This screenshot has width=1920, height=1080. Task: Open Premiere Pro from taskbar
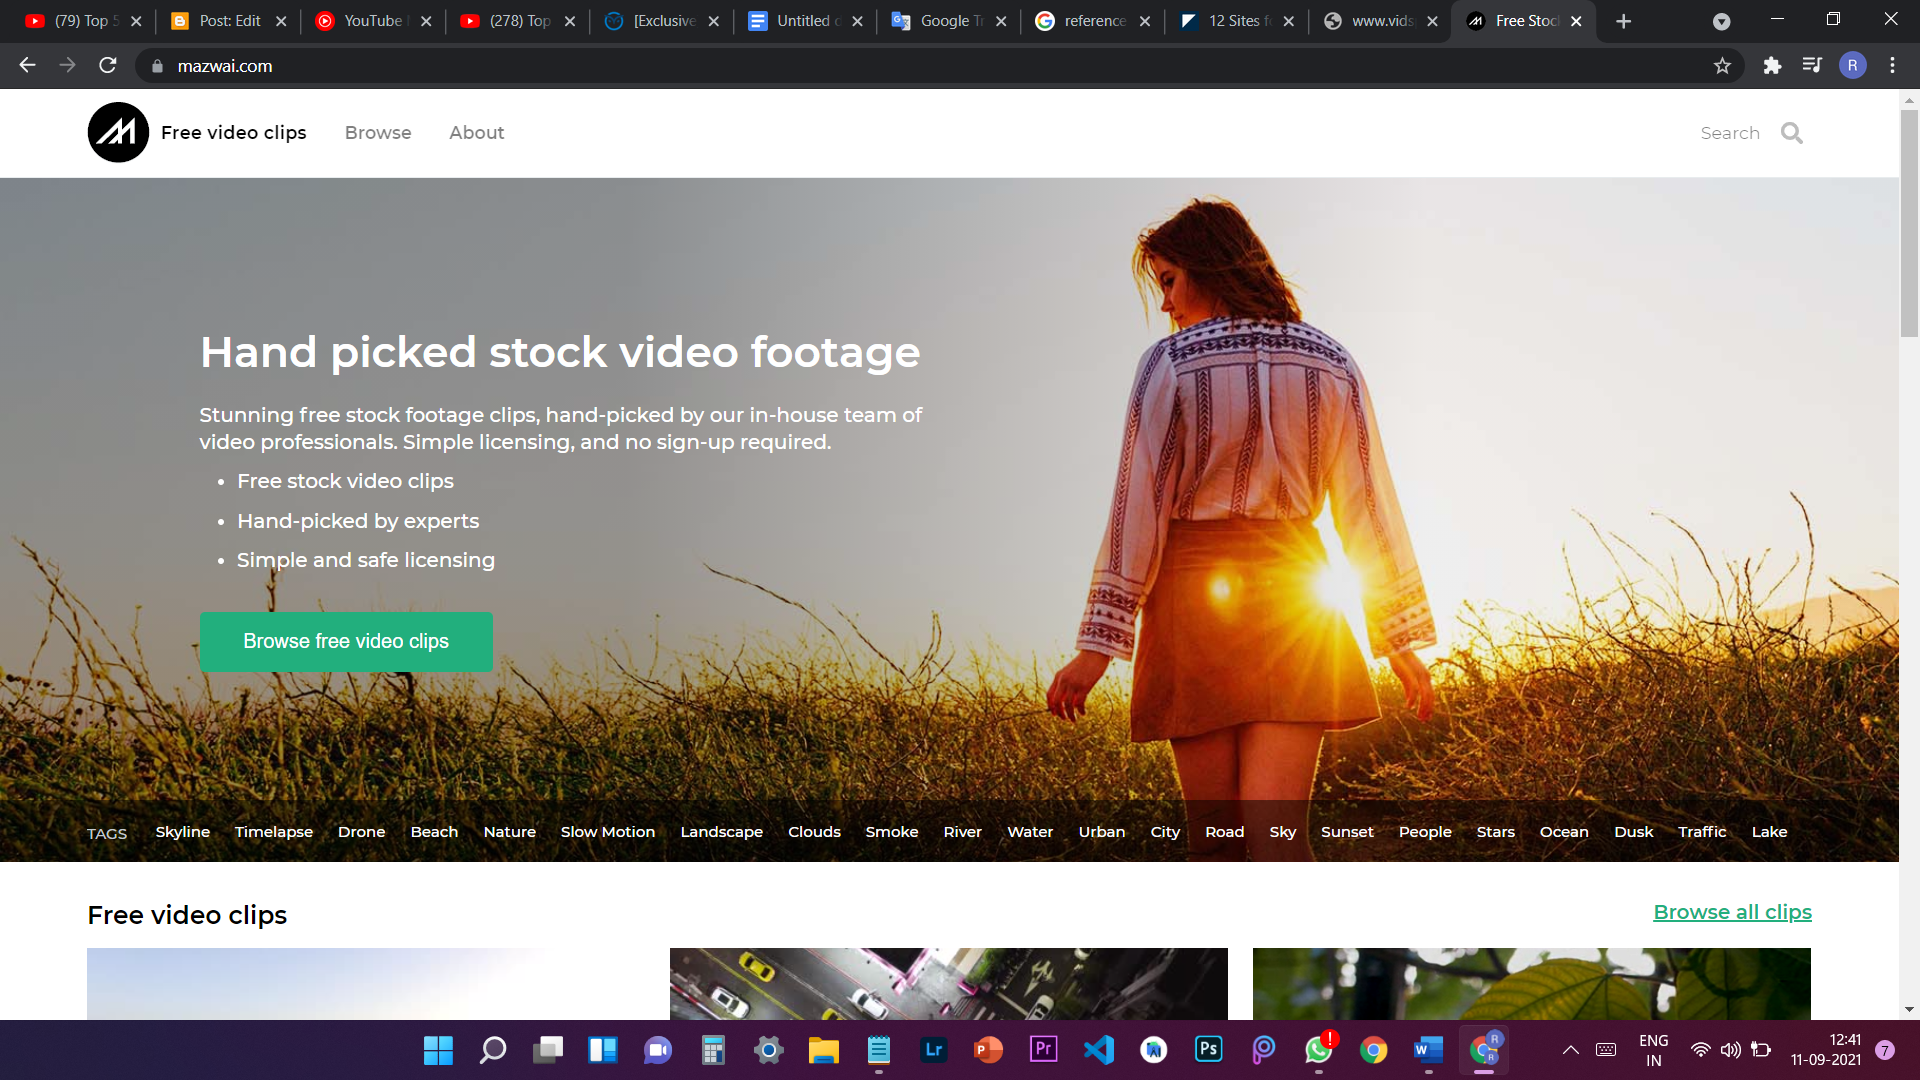1043,1049
